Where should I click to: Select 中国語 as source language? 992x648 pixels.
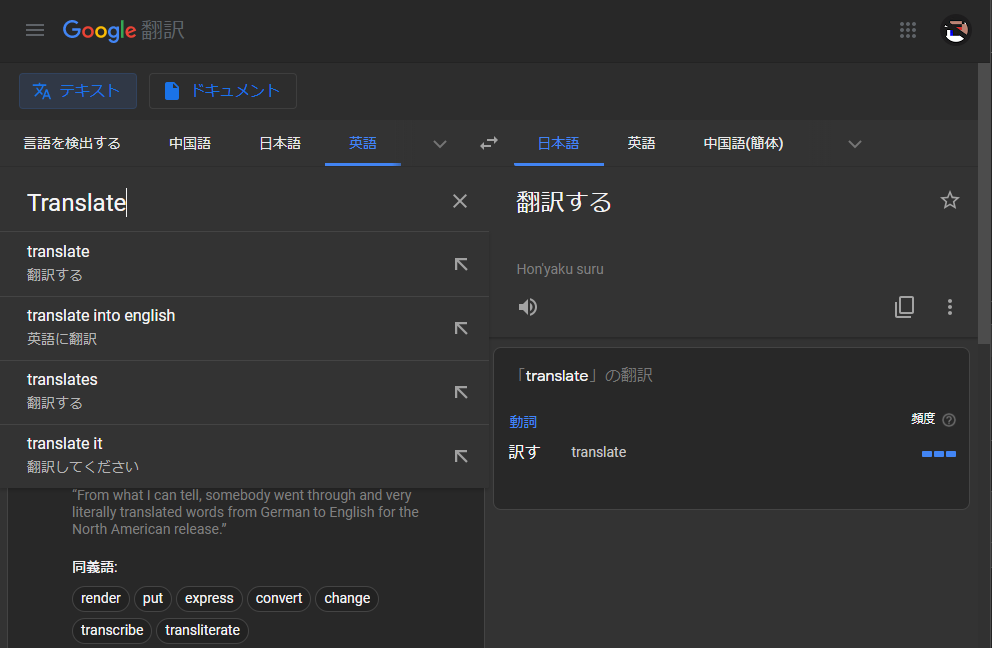(x=190, y=143)
